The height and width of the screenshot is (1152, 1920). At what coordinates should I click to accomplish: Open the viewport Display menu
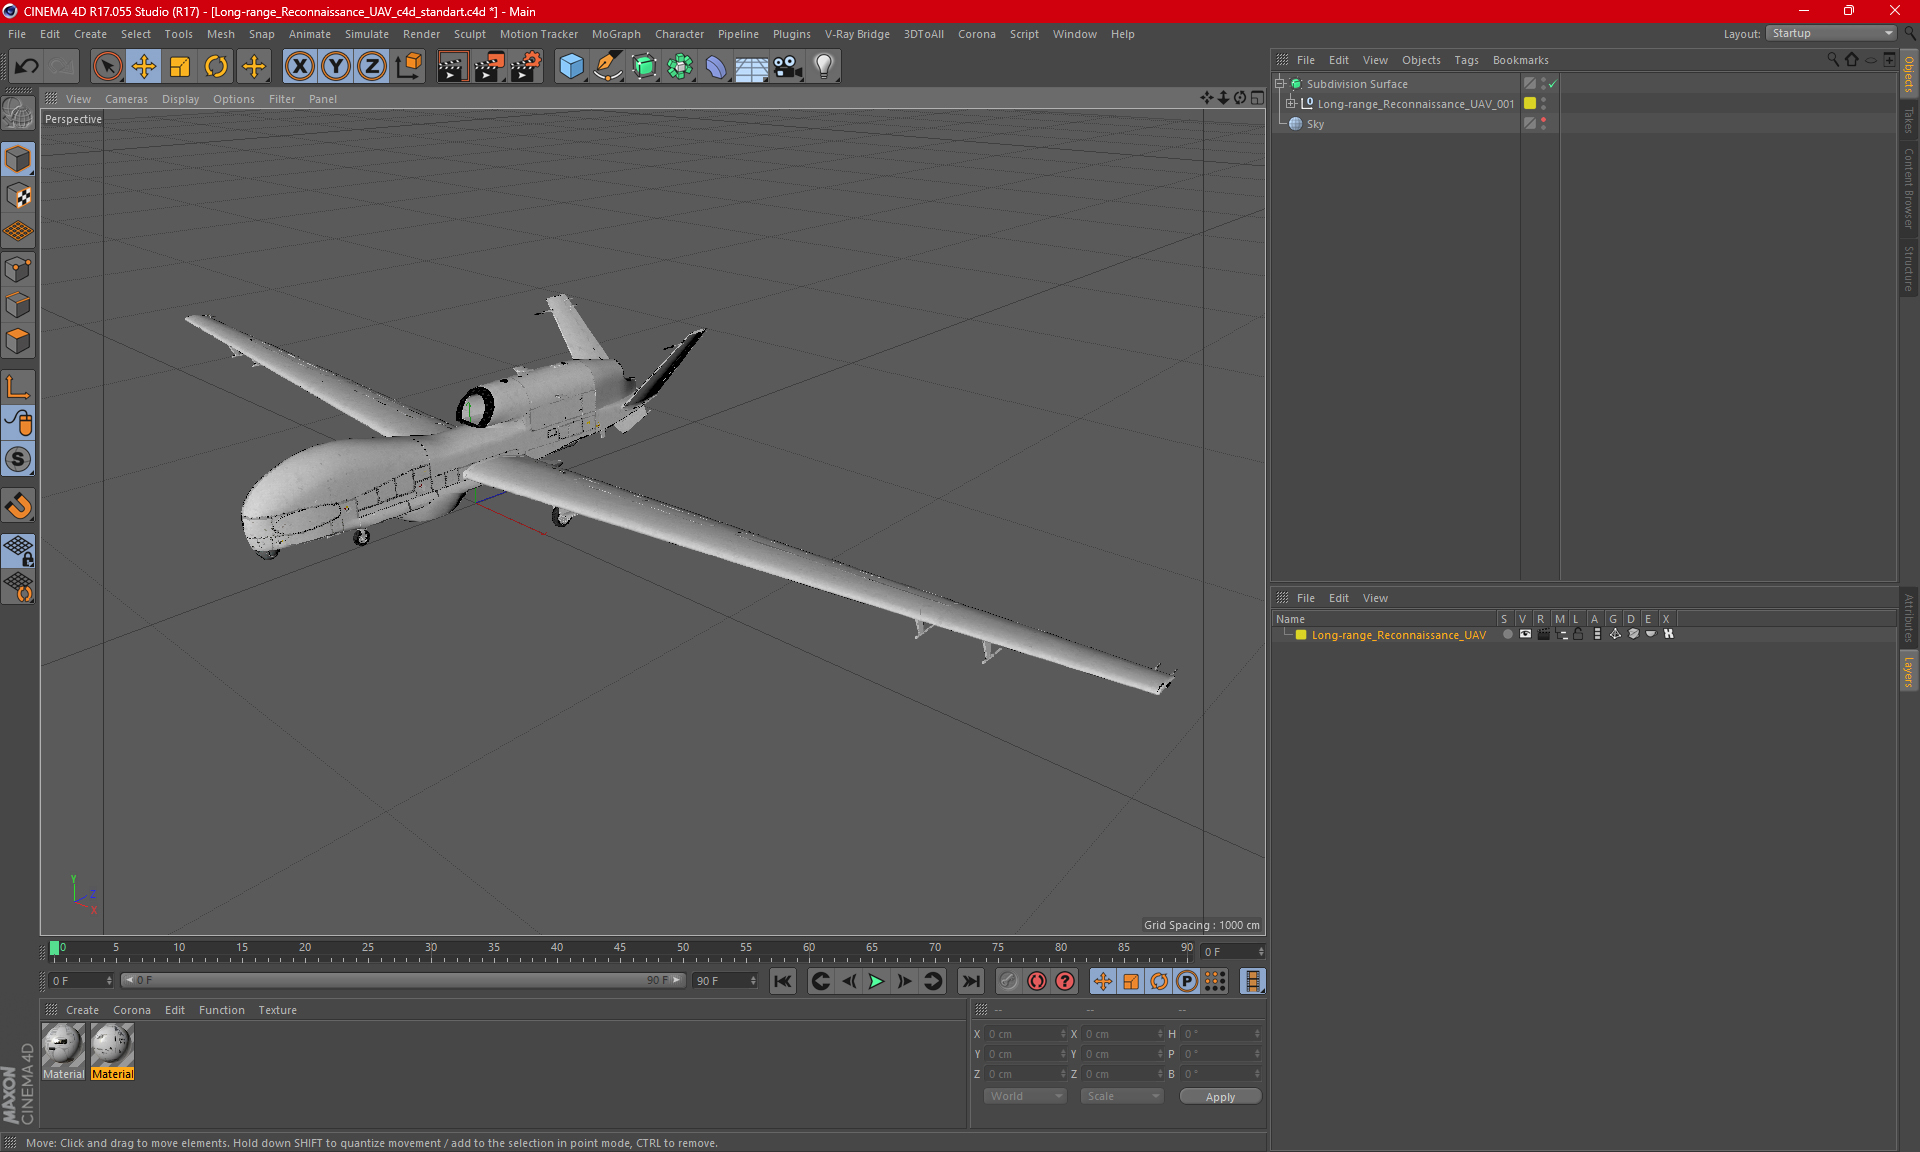point(180,99)
